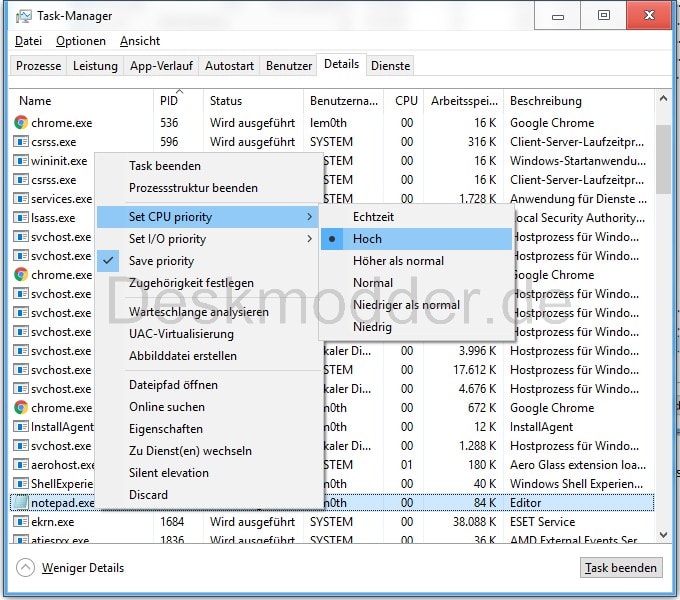Switch to the Dienste tab
This screenshot has height=600, width=680.
[390, 66]
